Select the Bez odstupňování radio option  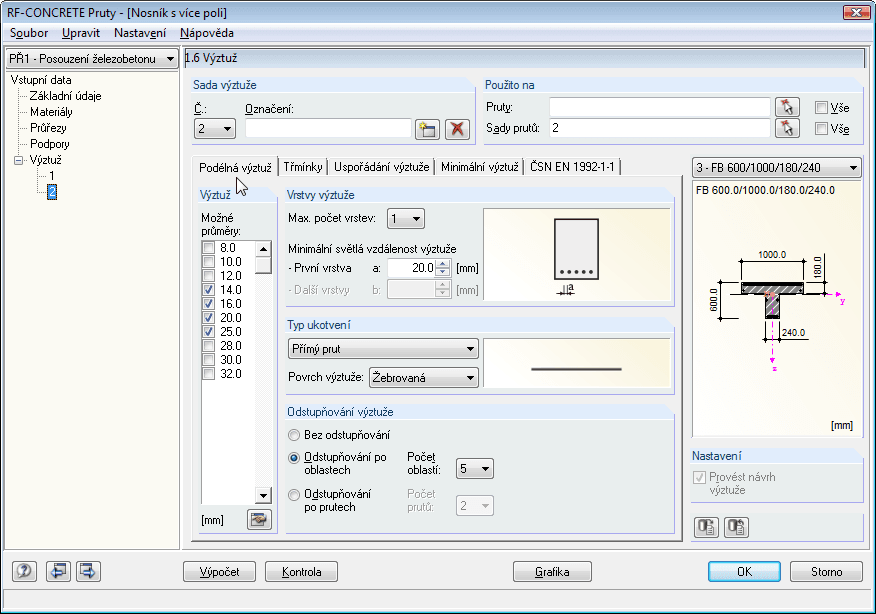coord(294,435)
